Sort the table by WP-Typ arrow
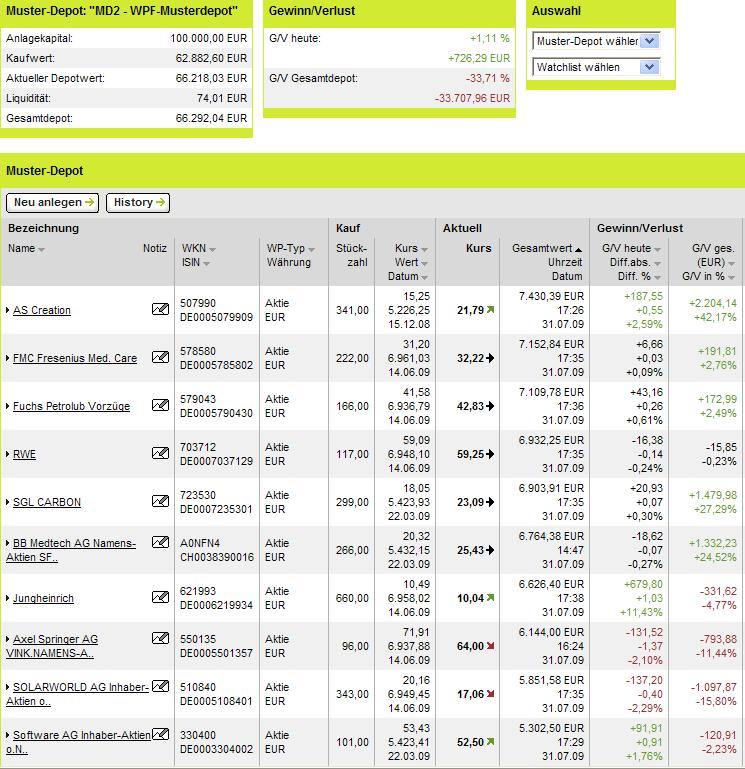 [311, 250]
